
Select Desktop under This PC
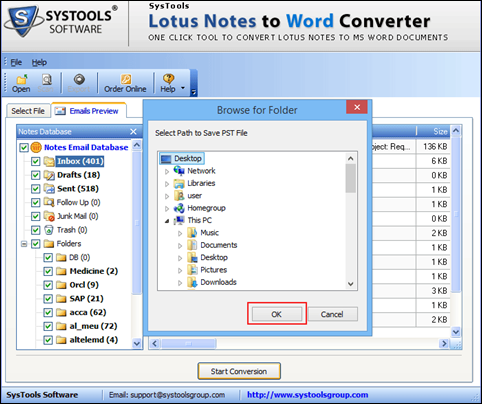point(214,257)
